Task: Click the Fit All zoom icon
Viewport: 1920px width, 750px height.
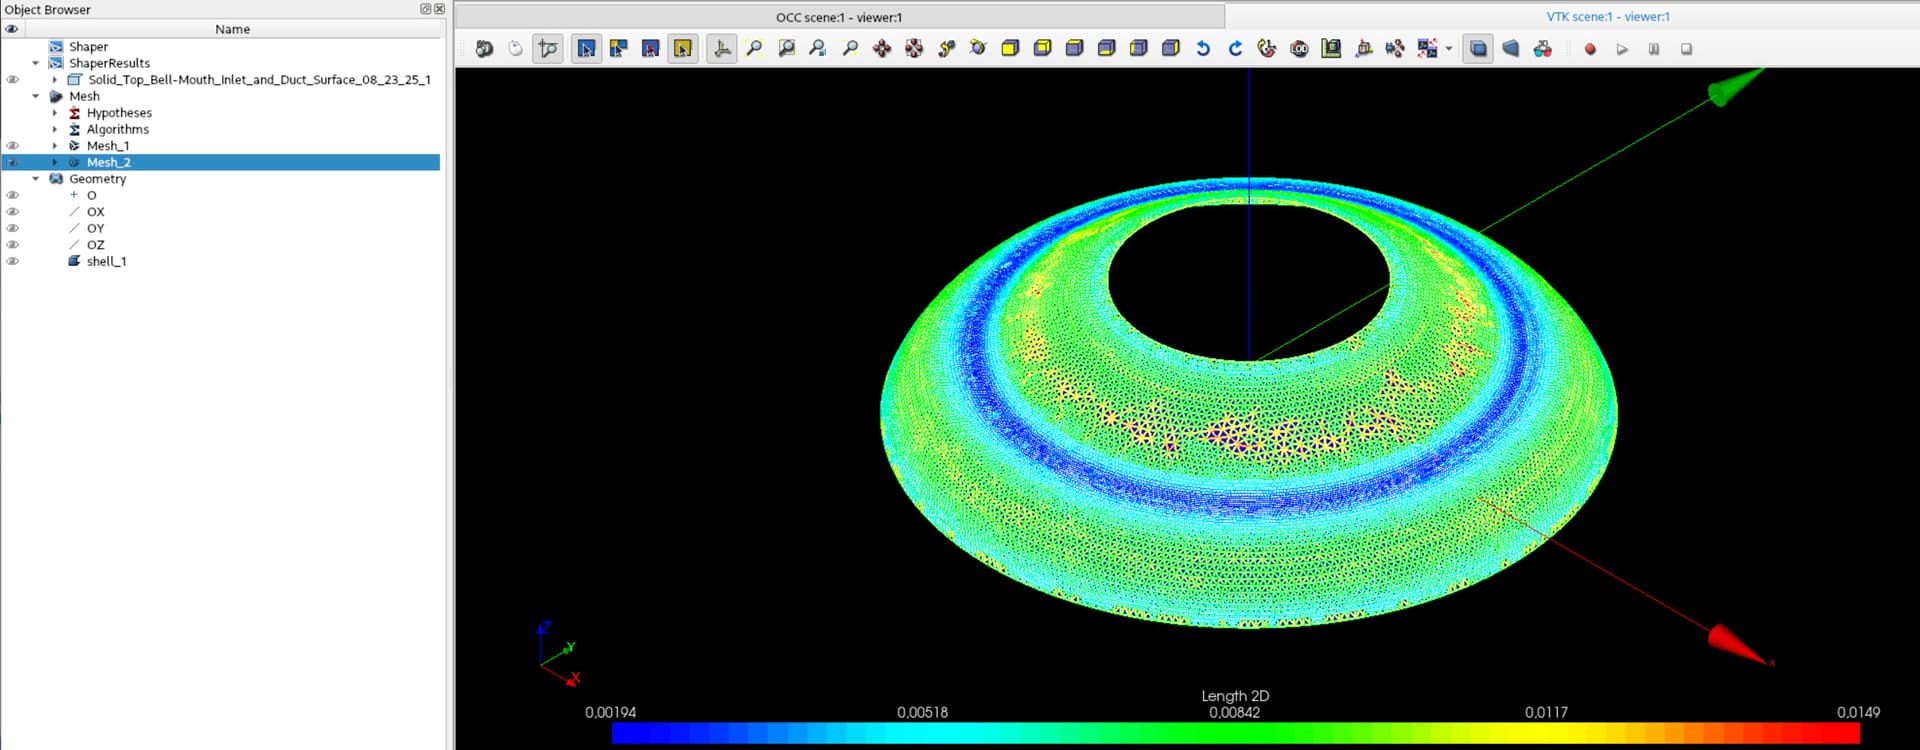Action: click(754, 49)
